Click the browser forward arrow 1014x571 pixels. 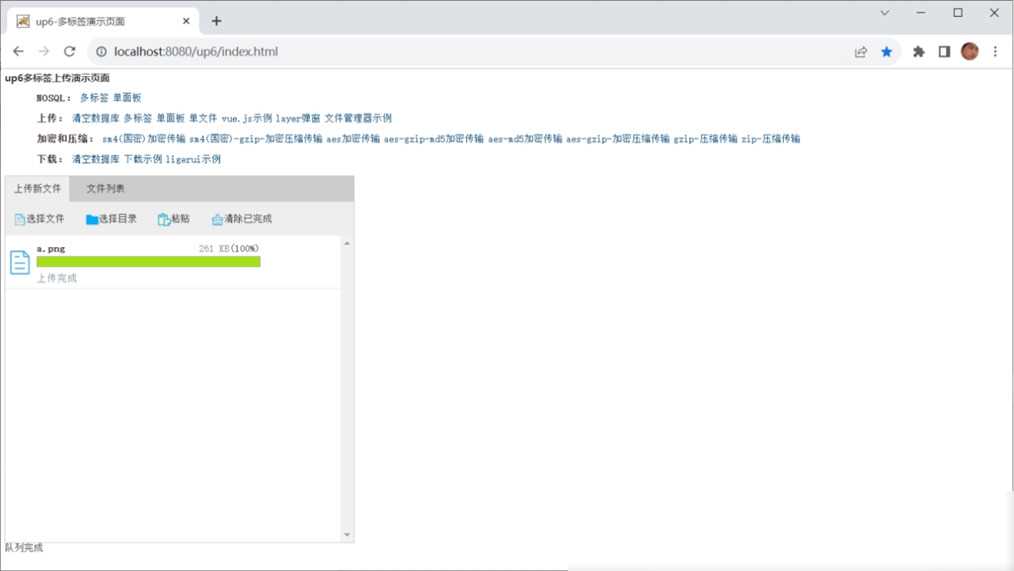tap(43, 51)
